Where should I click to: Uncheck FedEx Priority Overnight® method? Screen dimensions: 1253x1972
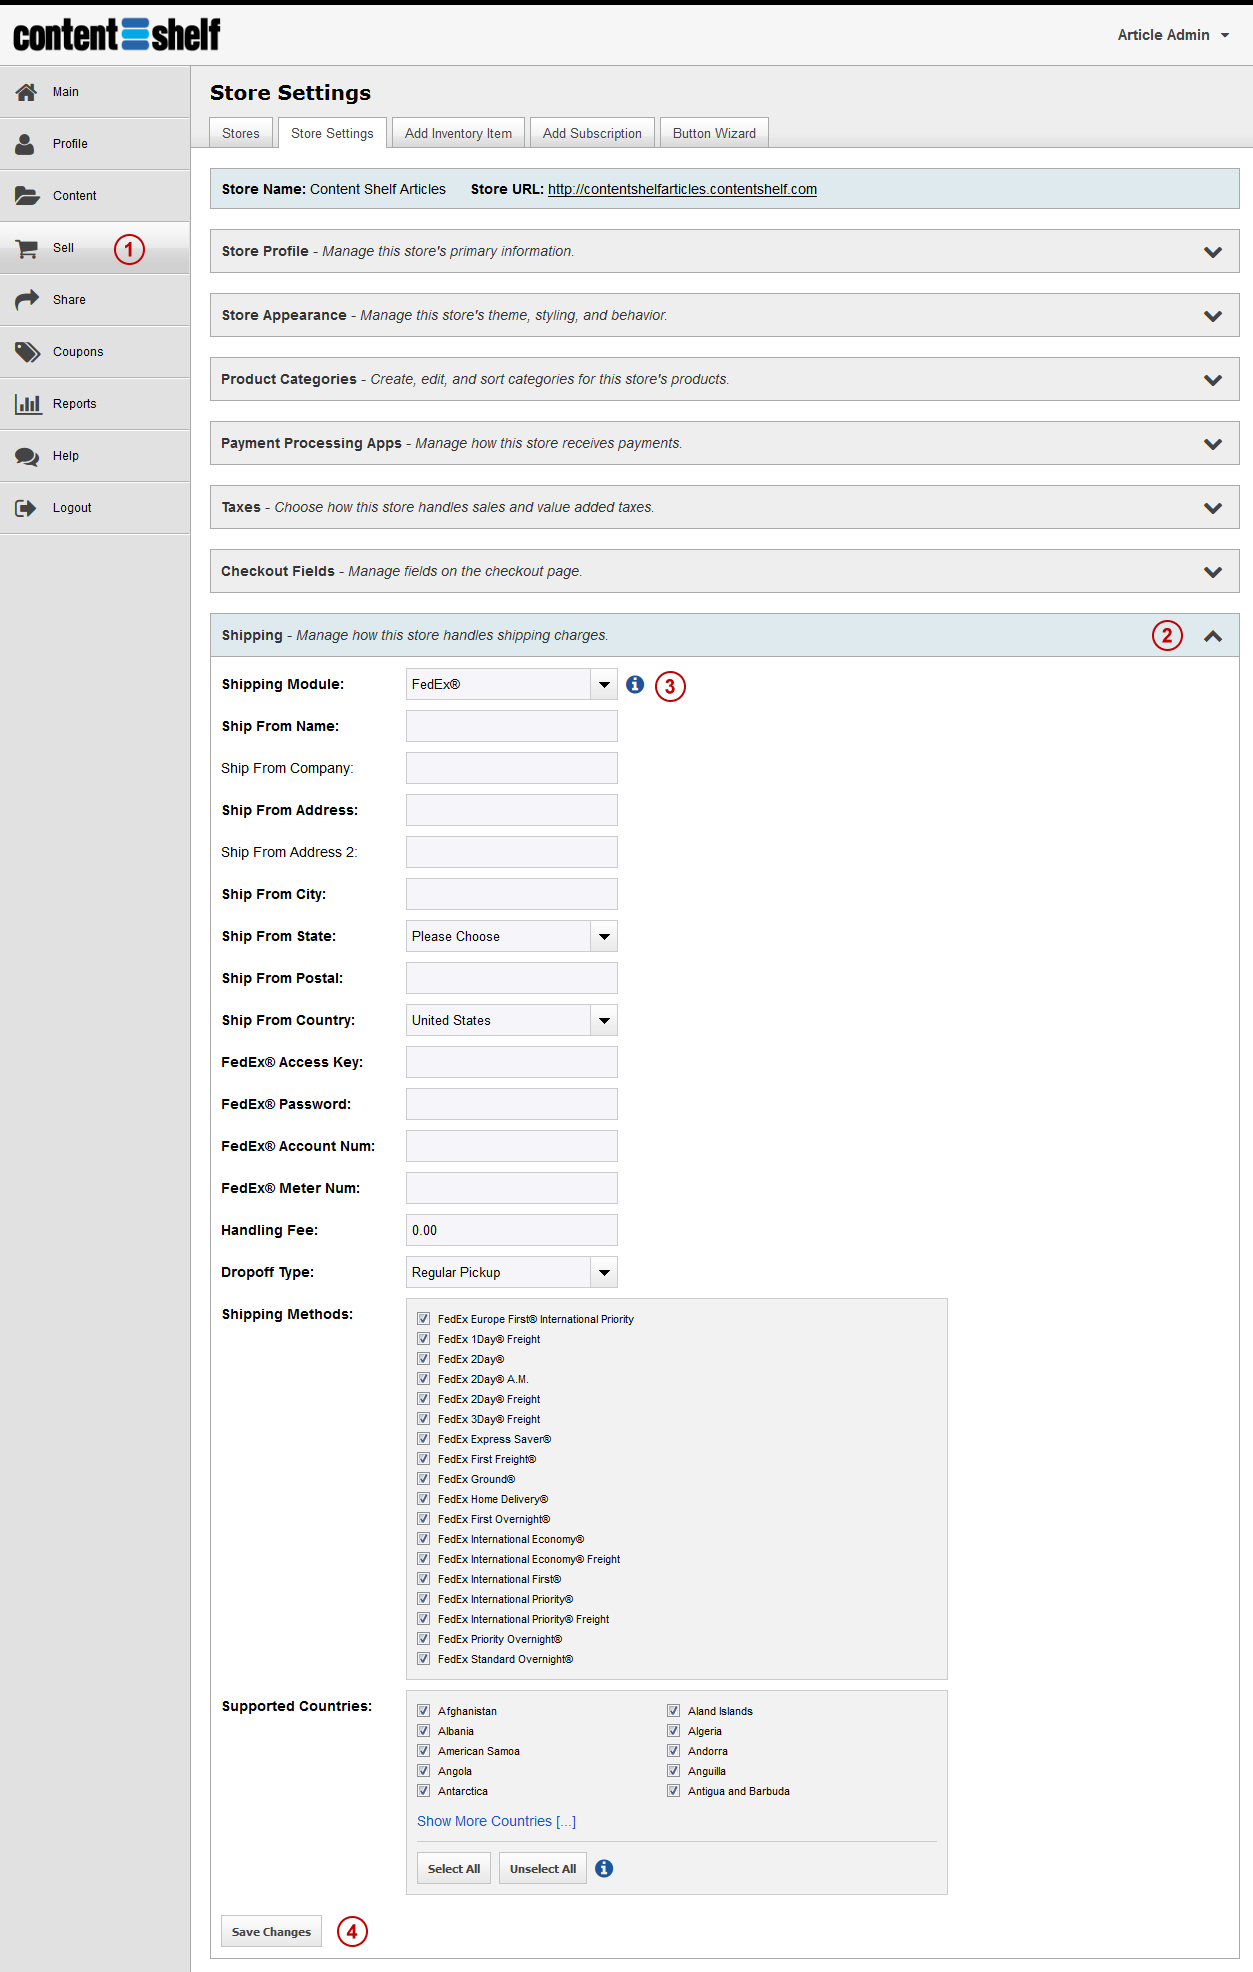[424, 1639]
